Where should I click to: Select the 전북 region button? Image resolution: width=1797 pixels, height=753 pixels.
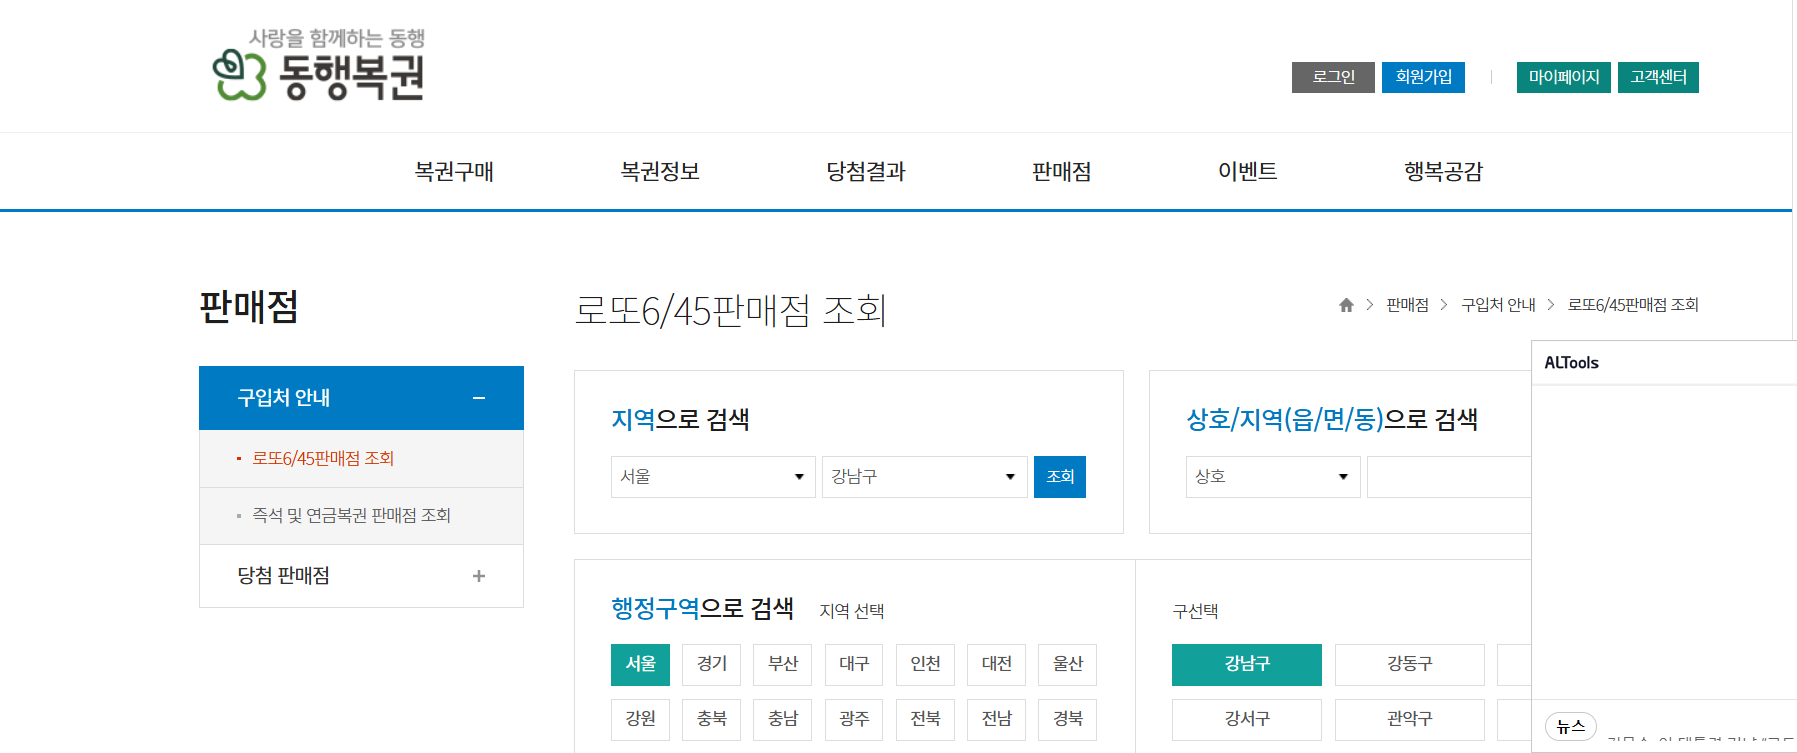click(926, 719)
